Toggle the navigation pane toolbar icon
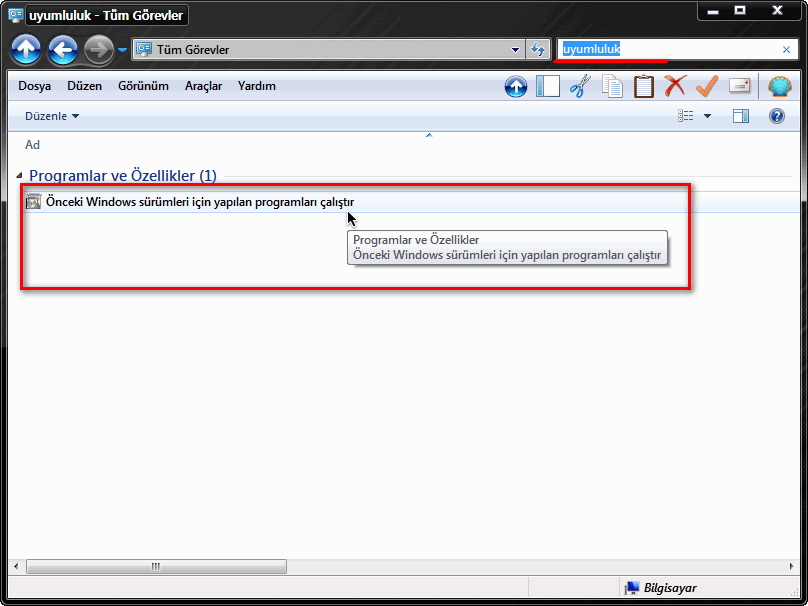 pos(548,86)
